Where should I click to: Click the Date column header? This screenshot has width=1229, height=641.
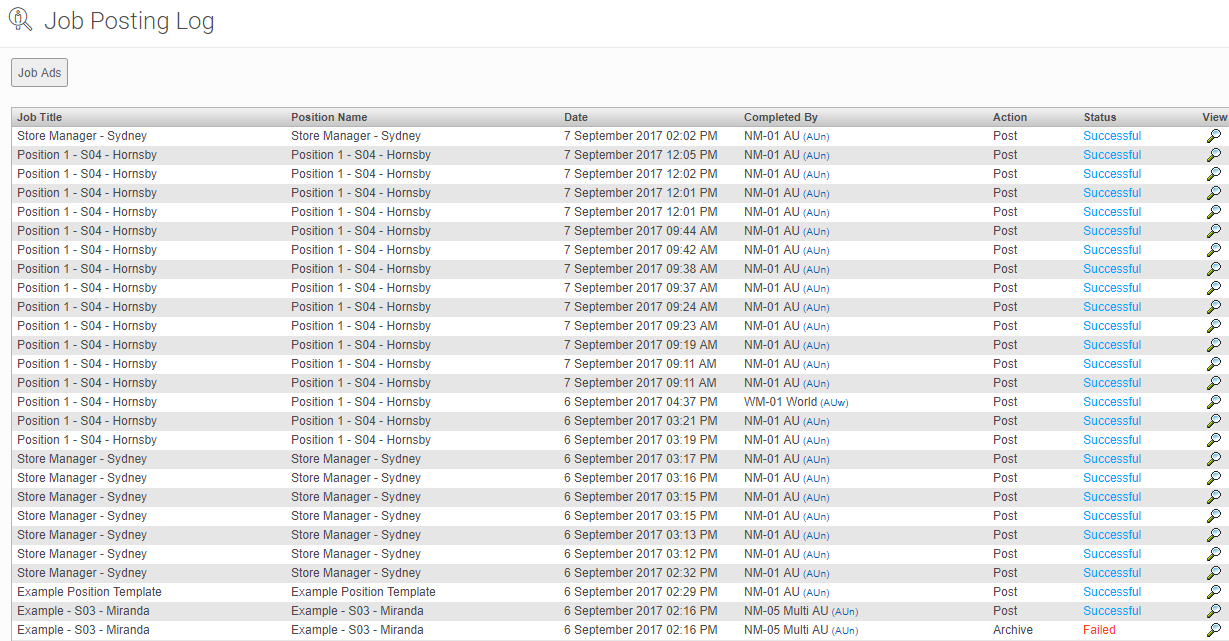[x=576, y=117]
